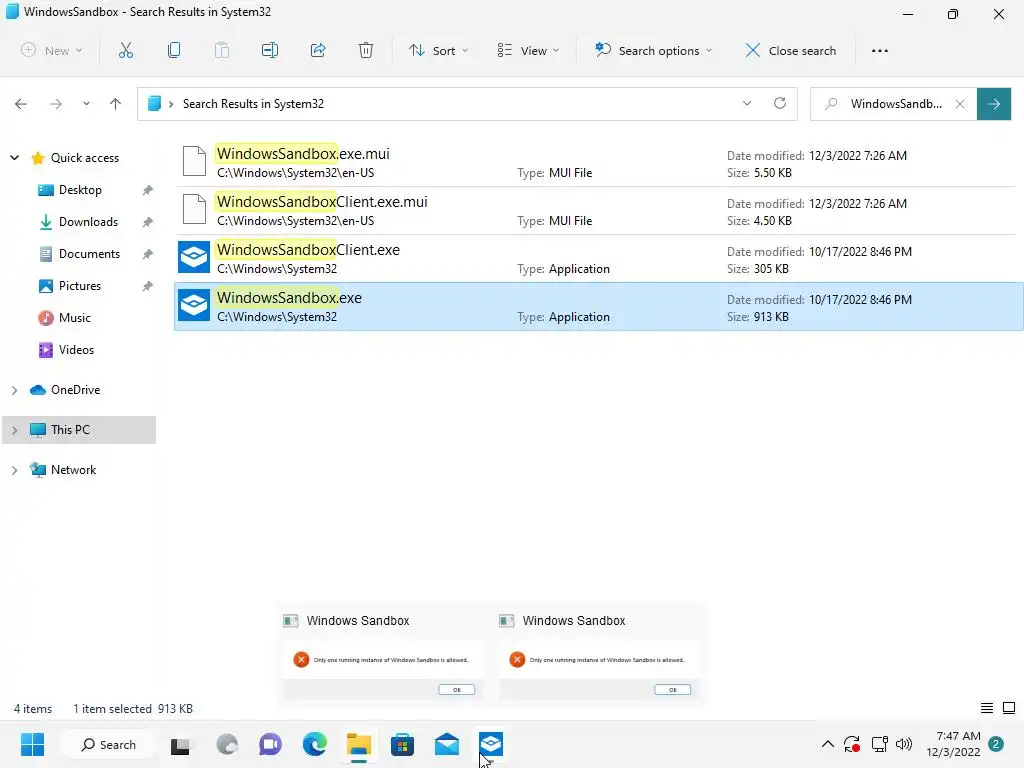The height and width of the screenshot is (768, 1024).
Task: Expand the This PC tree node
Action: point(14,430)
